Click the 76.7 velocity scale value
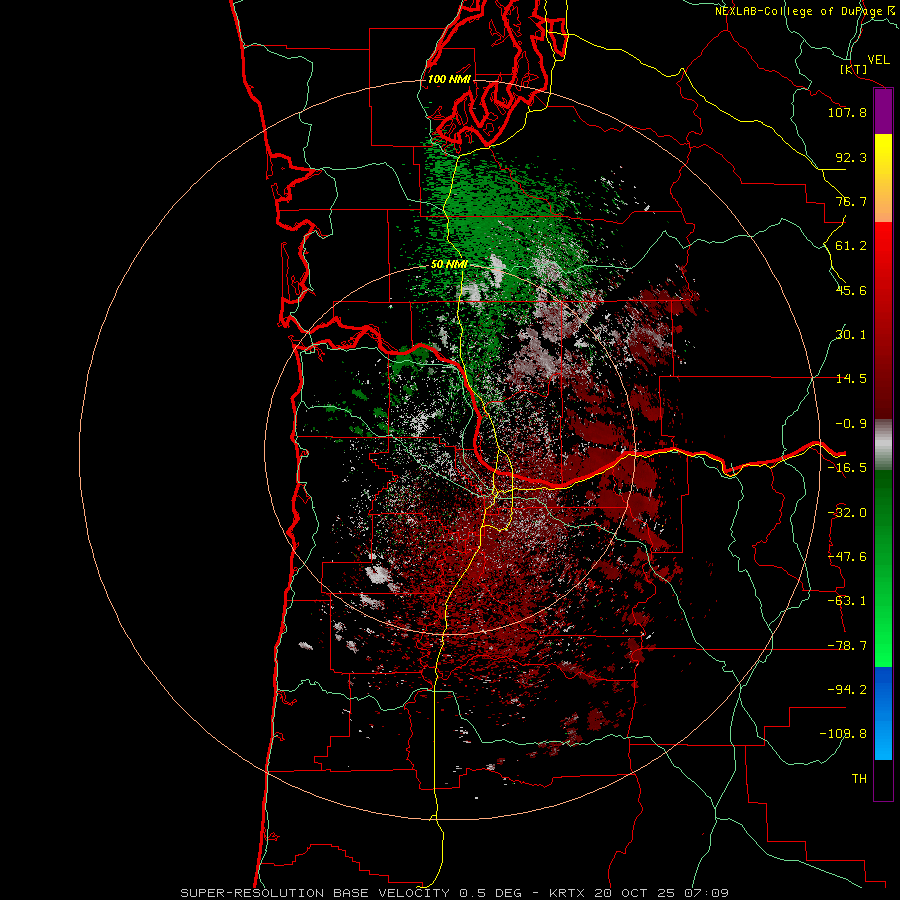Screen dimensions: 900x900 (x=851, y=201)
